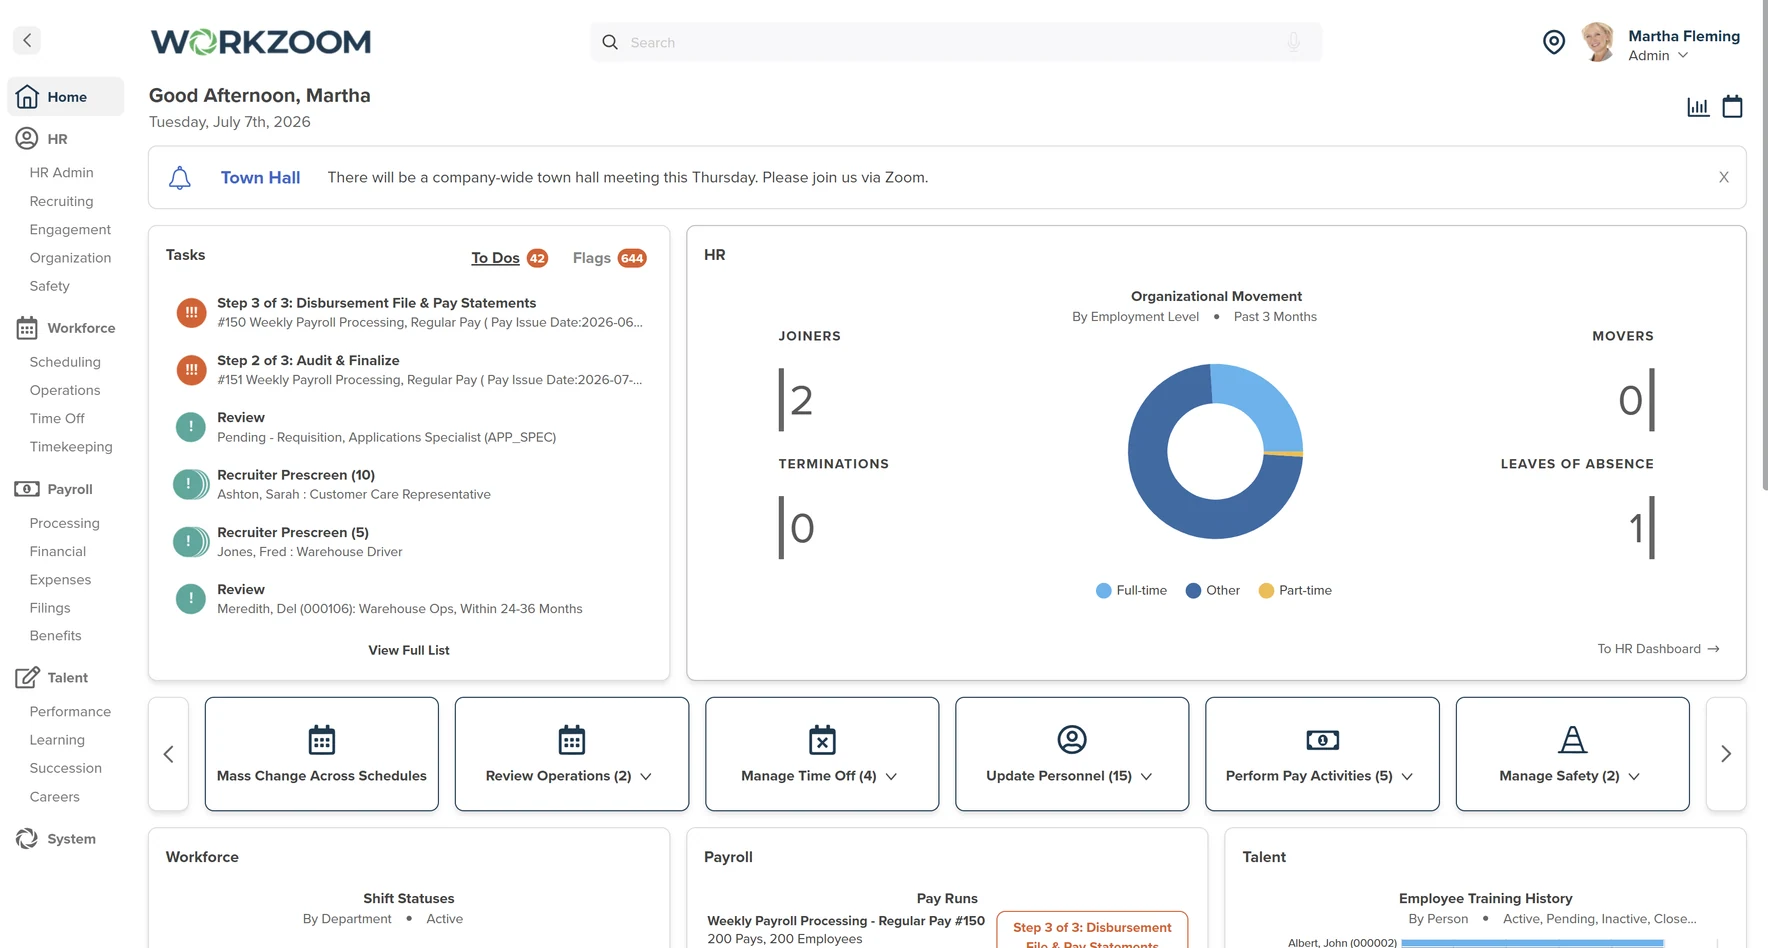
Task: Click Martha Fleming profile avatar
Action: click(x=1598, y=42)
